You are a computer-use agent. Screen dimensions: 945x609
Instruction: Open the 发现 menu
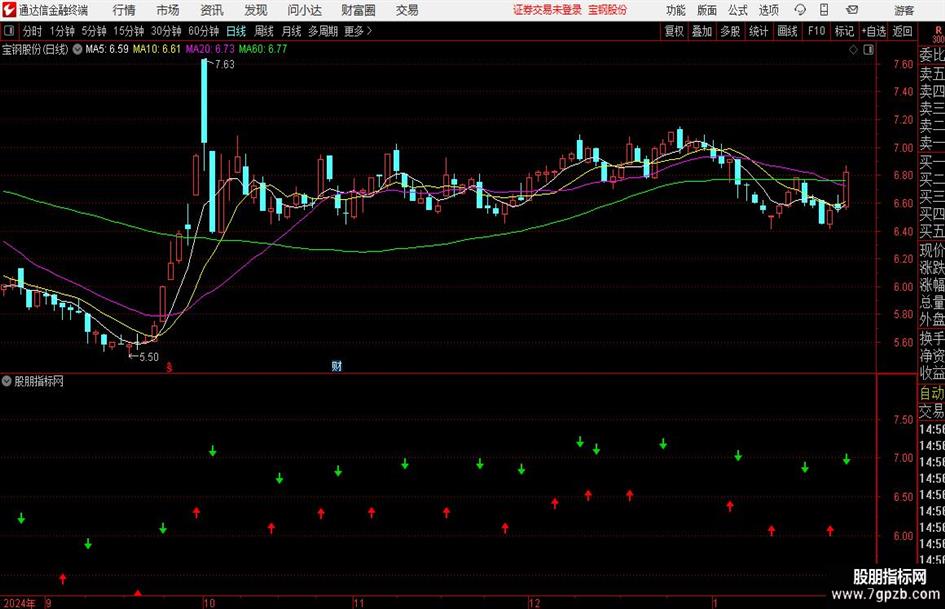(x=256, y=10)
